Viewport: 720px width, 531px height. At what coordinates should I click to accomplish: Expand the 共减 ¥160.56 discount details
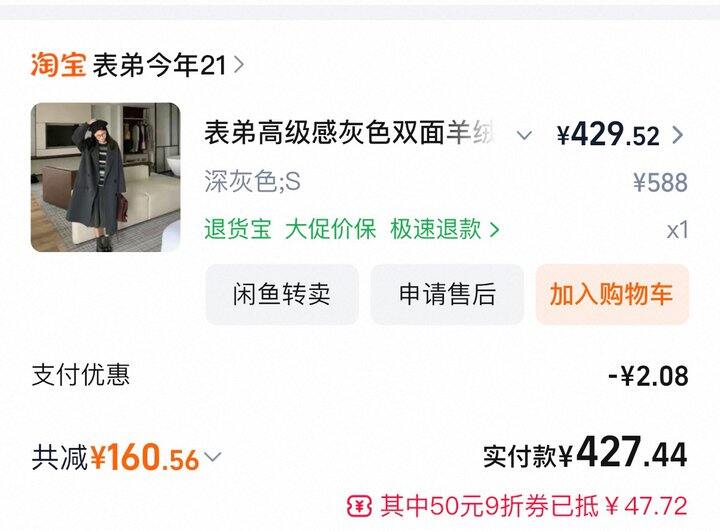213,457
